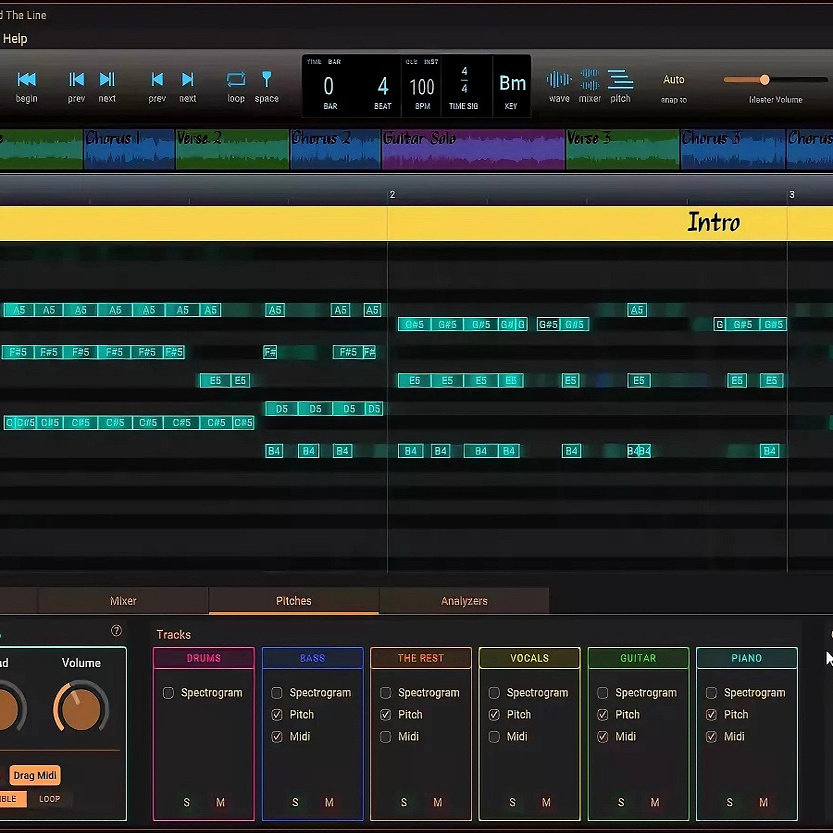Enable Vocals Midi checkbox
Image resolution: width=833 pixels, height=833 pixels.
(494, 736)
